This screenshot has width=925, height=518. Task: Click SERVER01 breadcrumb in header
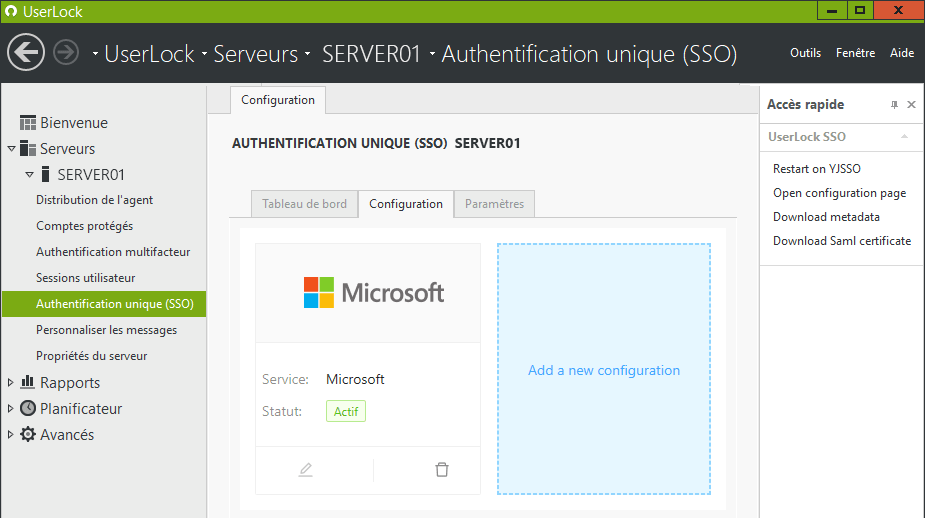click(x=371, y=54)
